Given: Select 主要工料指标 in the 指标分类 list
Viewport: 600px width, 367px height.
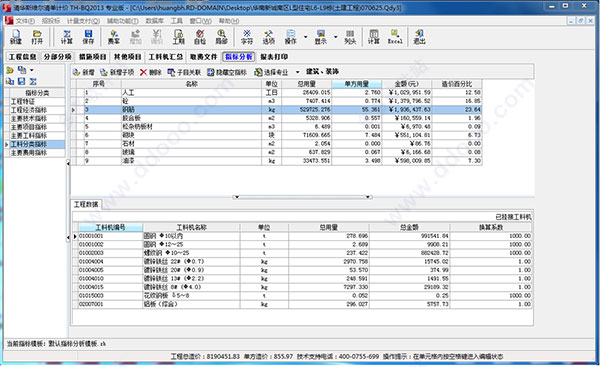Looking at the screenshot, I should (x=37, y=136).
